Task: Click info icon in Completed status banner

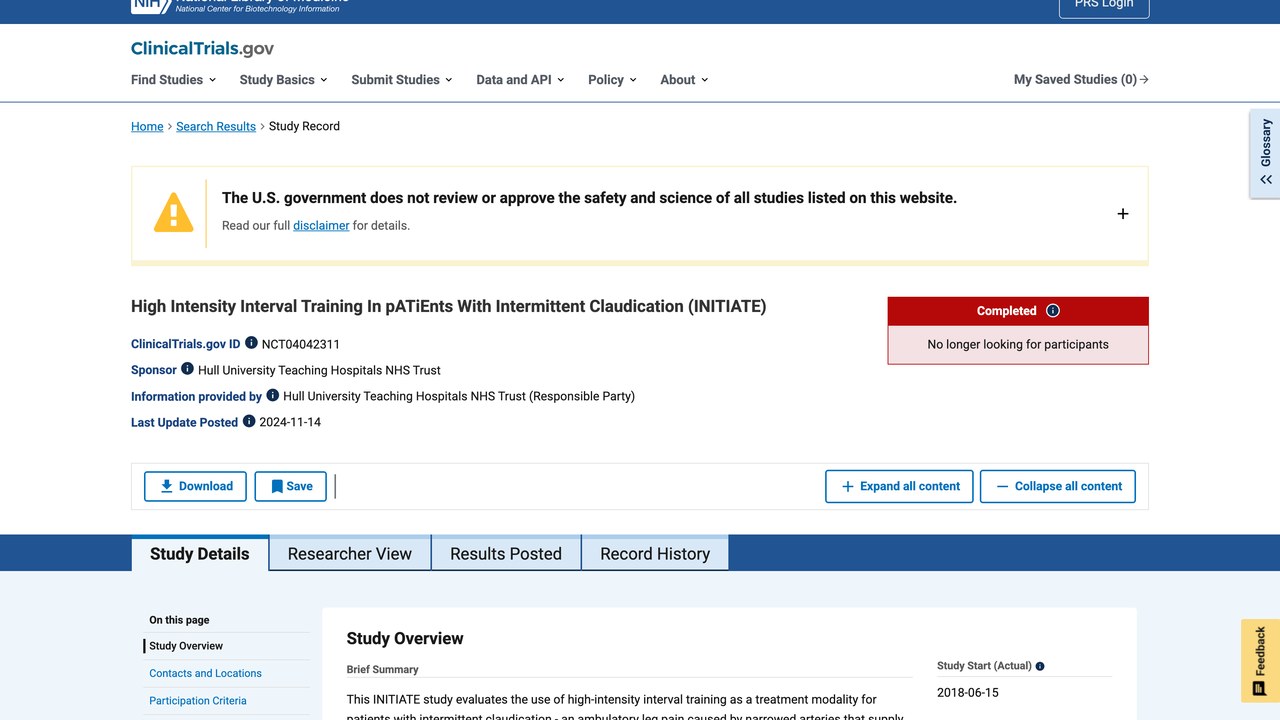Action: 1052,311
